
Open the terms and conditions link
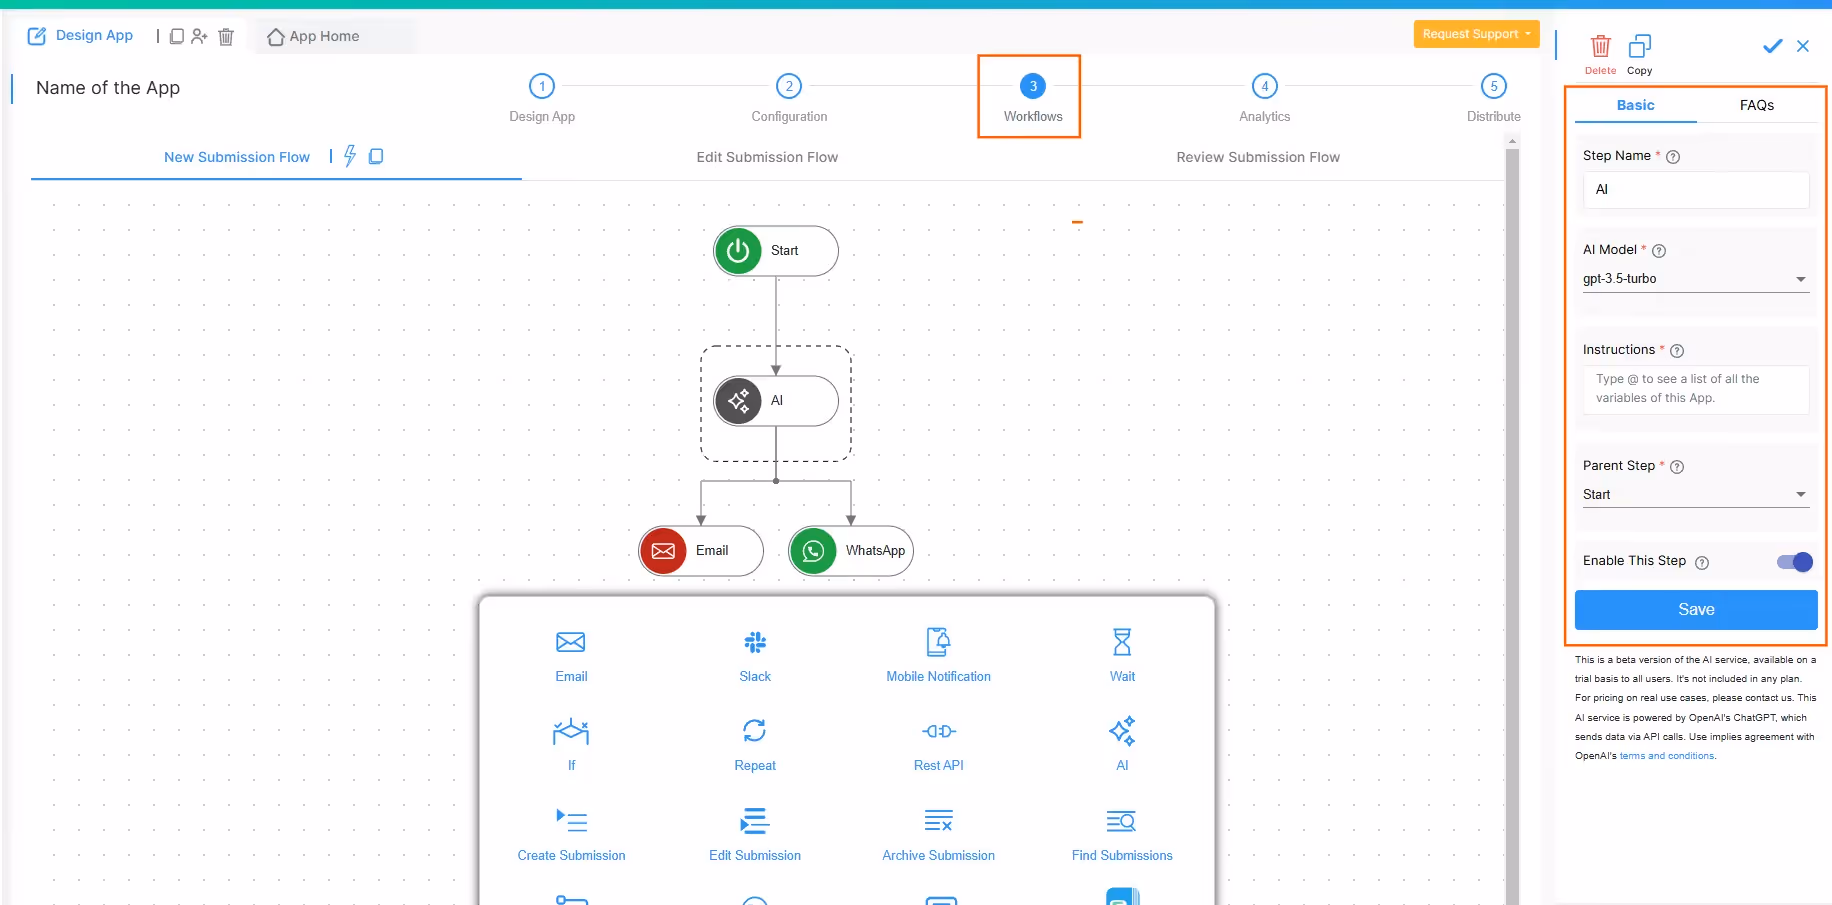click(1667, 756)
